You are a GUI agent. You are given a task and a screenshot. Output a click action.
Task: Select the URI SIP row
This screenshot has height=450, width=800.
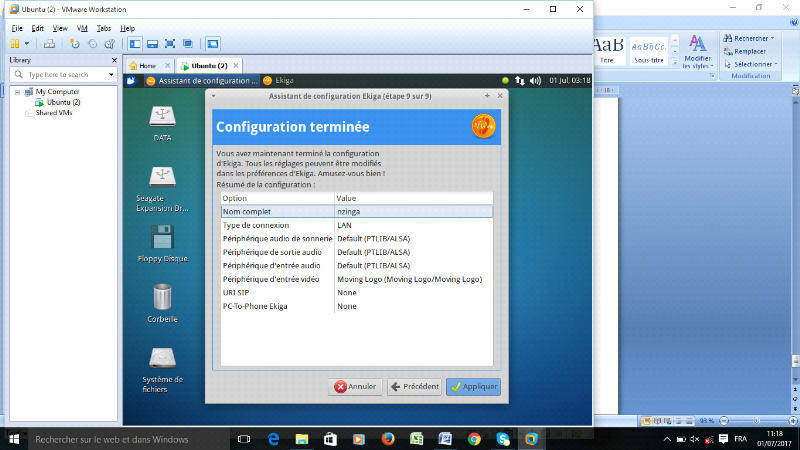tap(357, 293)
